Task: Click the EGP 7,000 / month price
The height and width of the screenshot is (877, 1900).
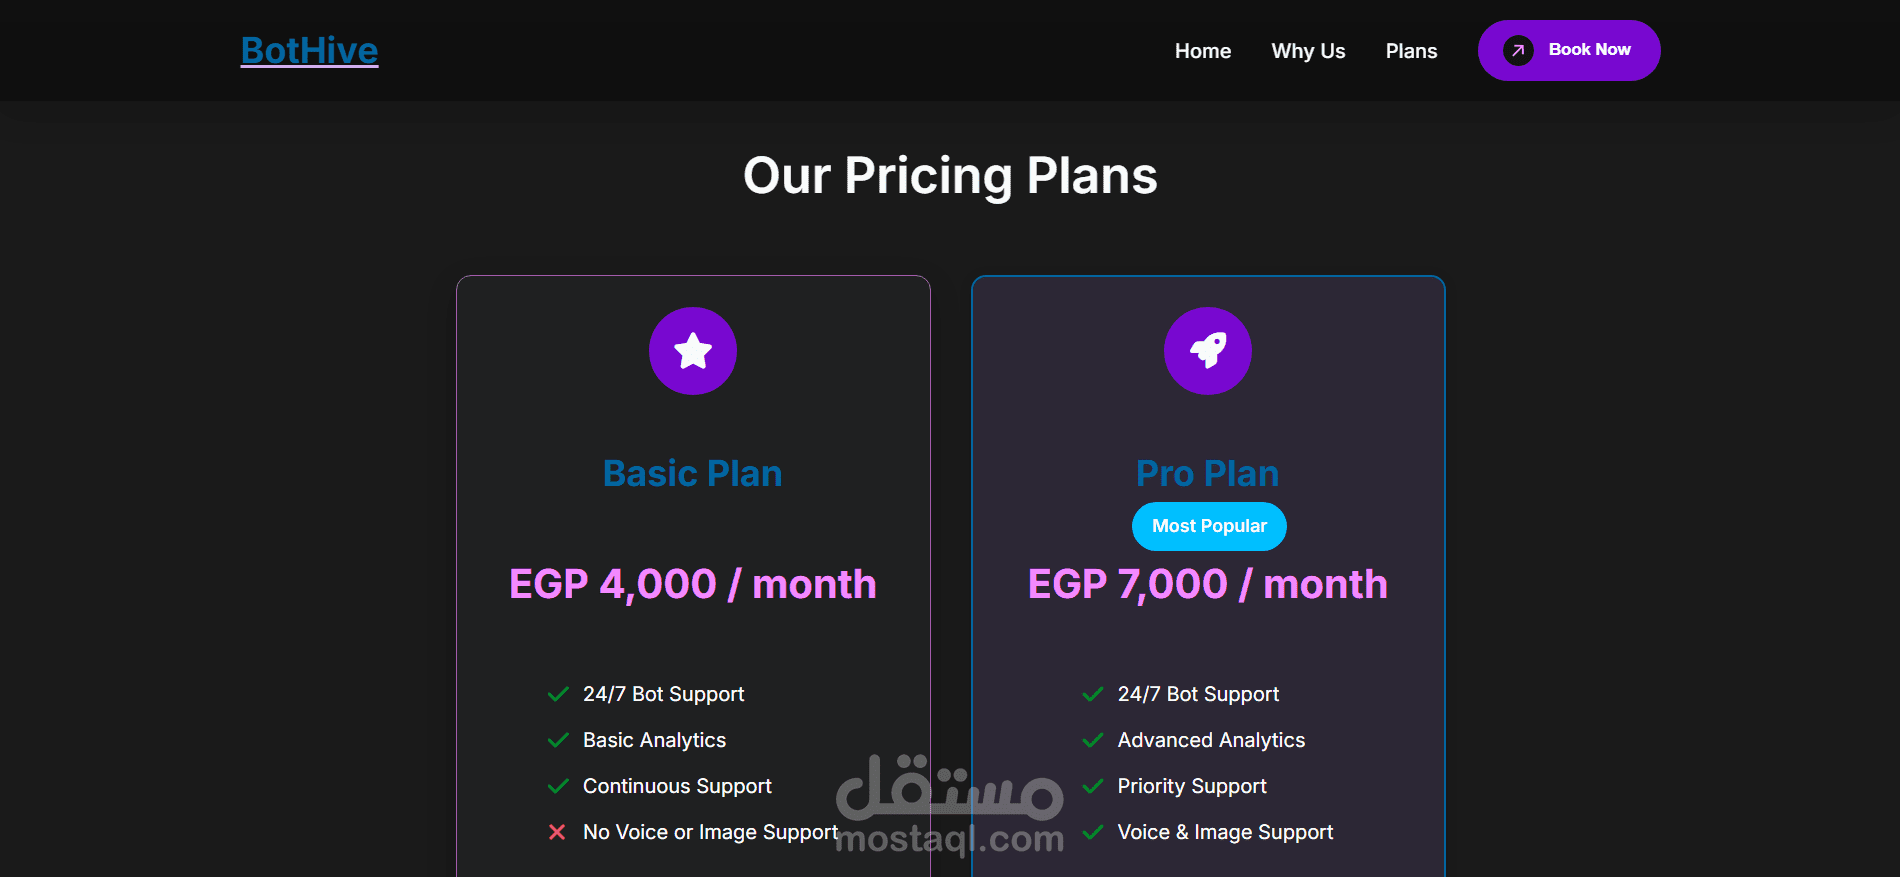Action: point(1207,584)
